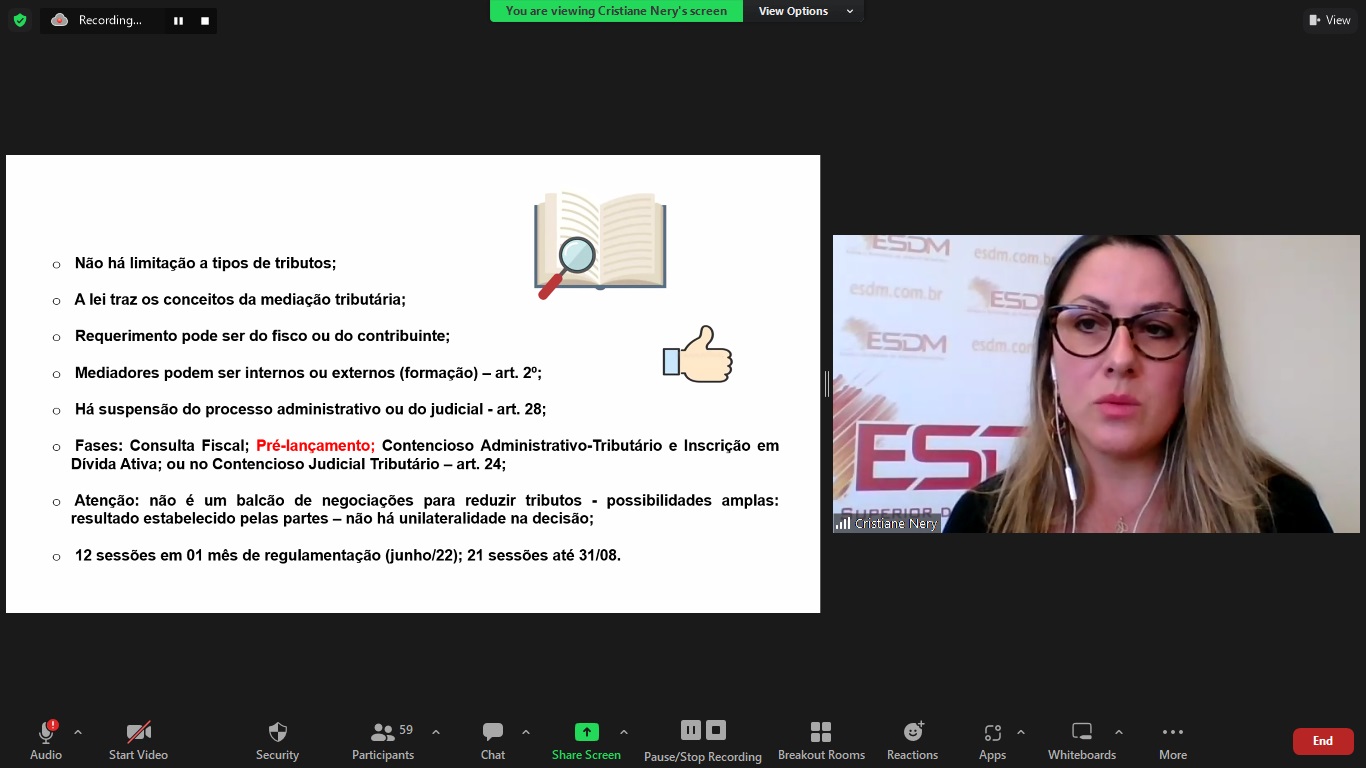1366x768 pixels.
Task: Stop recording in bottom toolbar
Action: pyautogui.click(x=716, y=730)
